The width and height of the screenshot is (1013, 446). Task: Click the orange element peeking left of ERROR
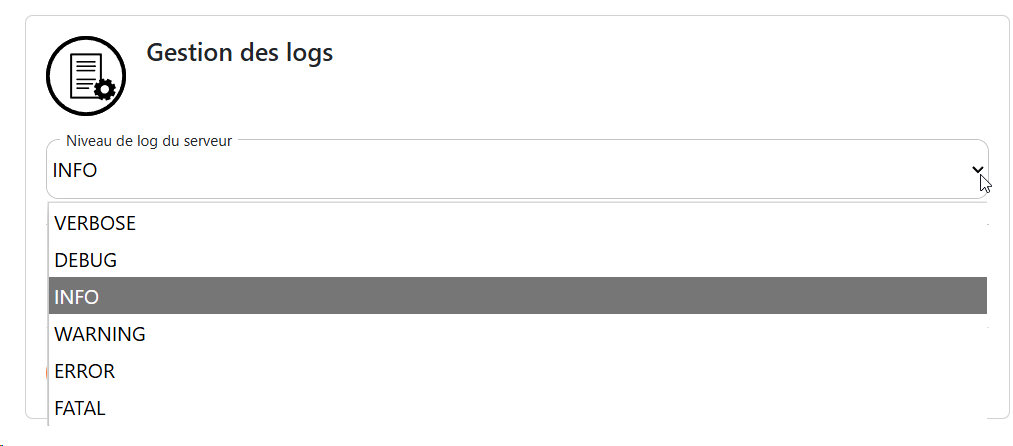(46, 373)
